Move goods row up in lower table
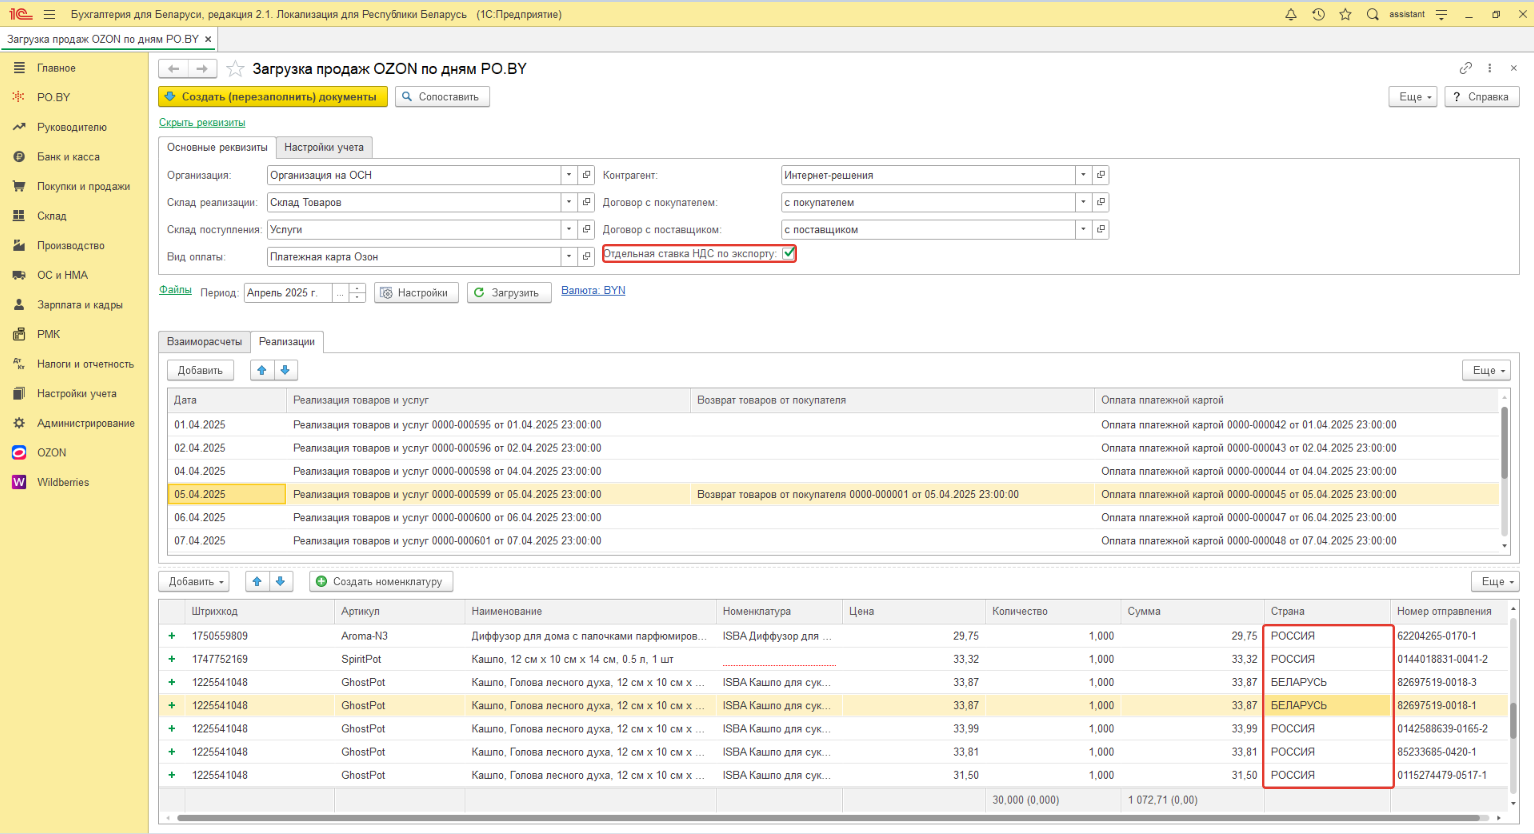The width and height of the screenshot is (1534, 834). [x=257, y=581]
